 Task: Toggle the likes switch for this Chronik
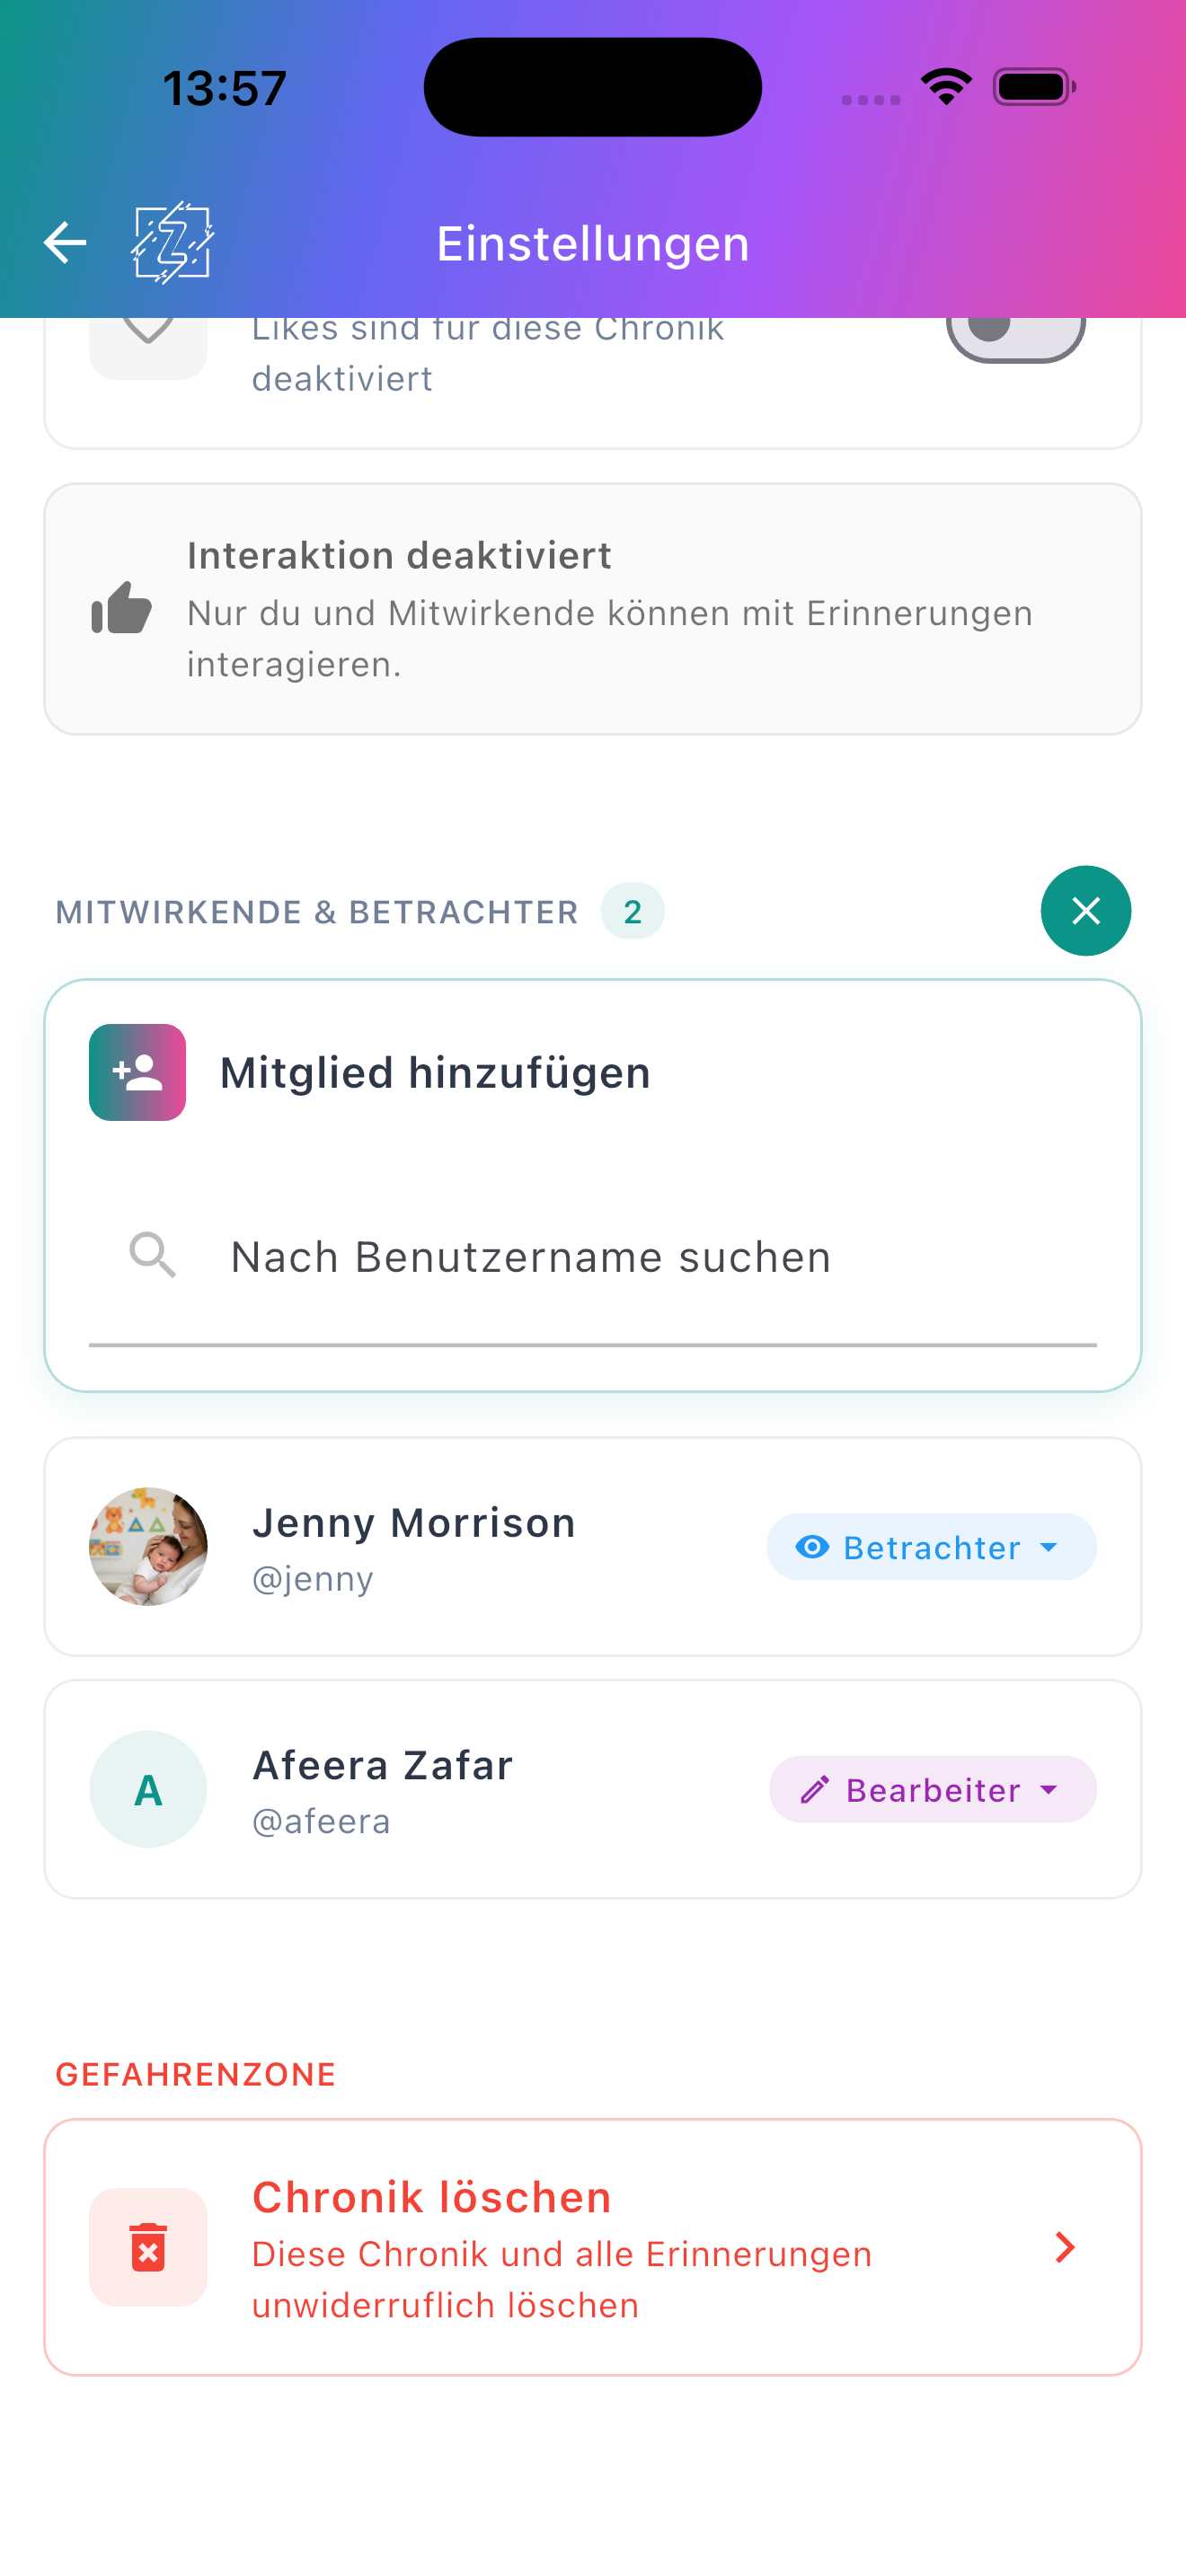pyautogui.click(x=1015, y=333)
